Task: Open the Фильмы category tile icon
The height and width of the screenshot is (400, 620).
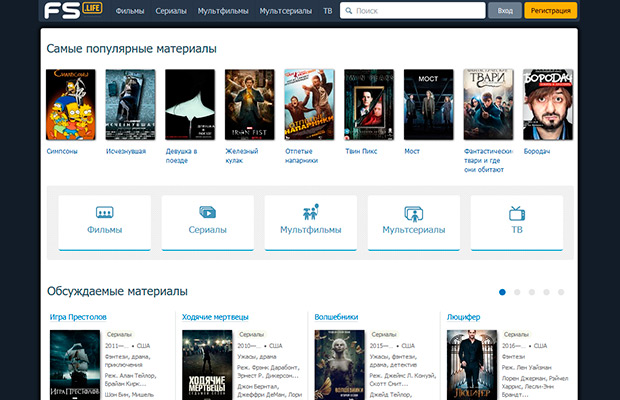Action: coord(104,213)
